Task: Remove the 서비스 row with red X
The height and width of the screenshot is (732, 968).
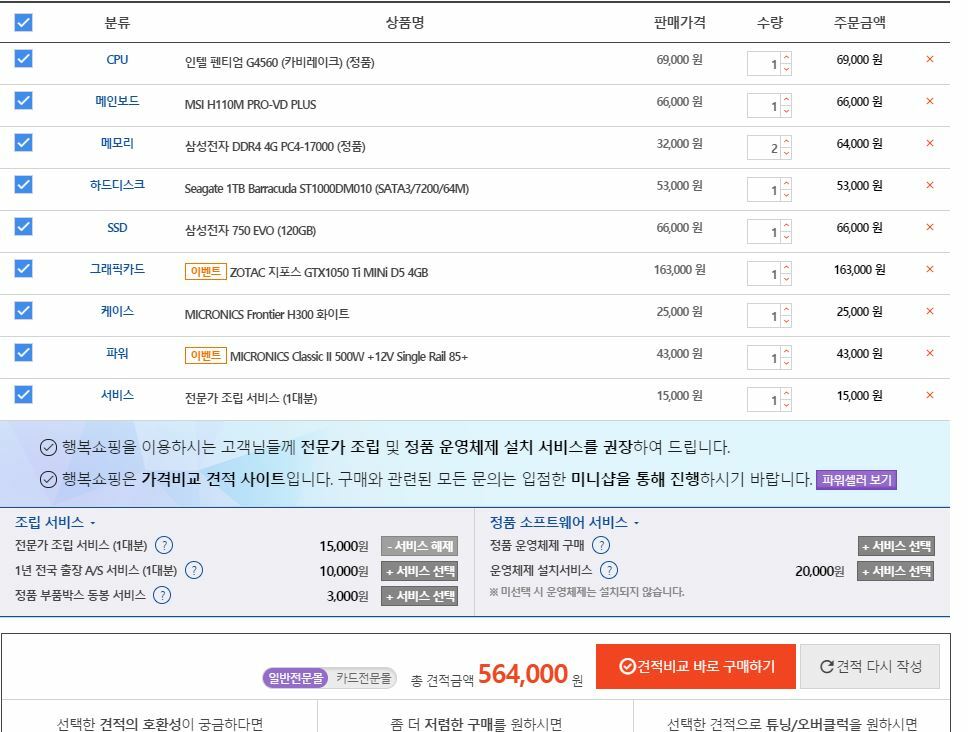Action: tap(929, 395)
